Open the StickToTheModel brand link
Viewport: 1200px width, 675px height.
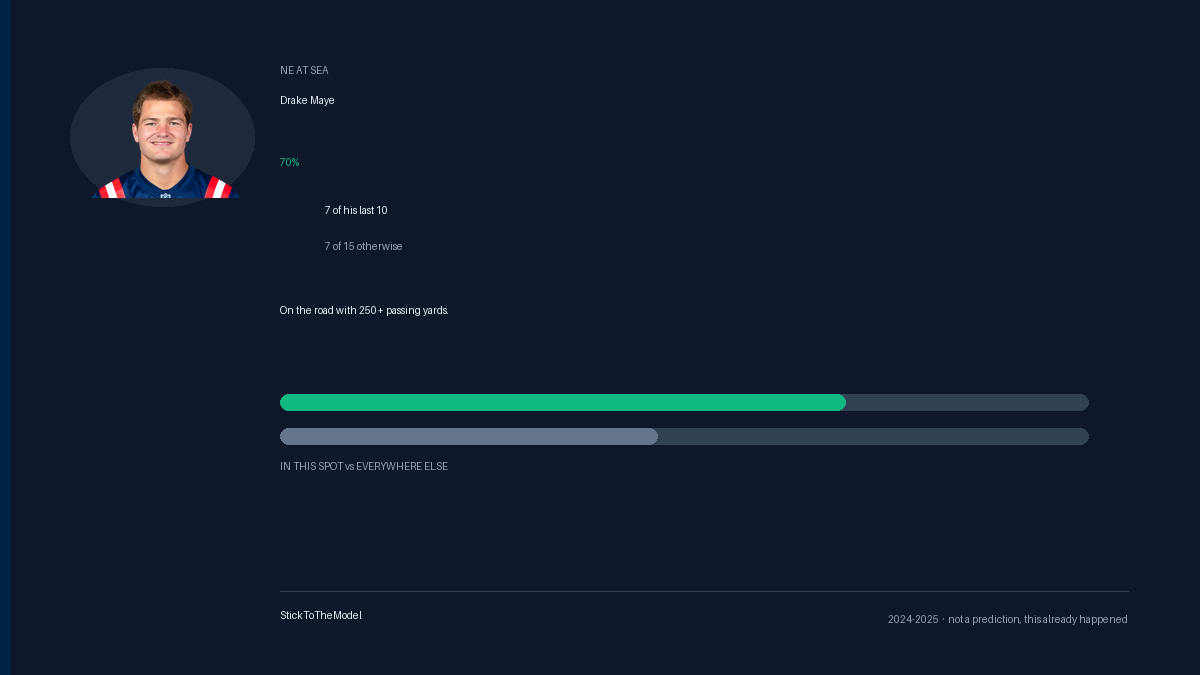pyautogui.click(x=321, y=615)
